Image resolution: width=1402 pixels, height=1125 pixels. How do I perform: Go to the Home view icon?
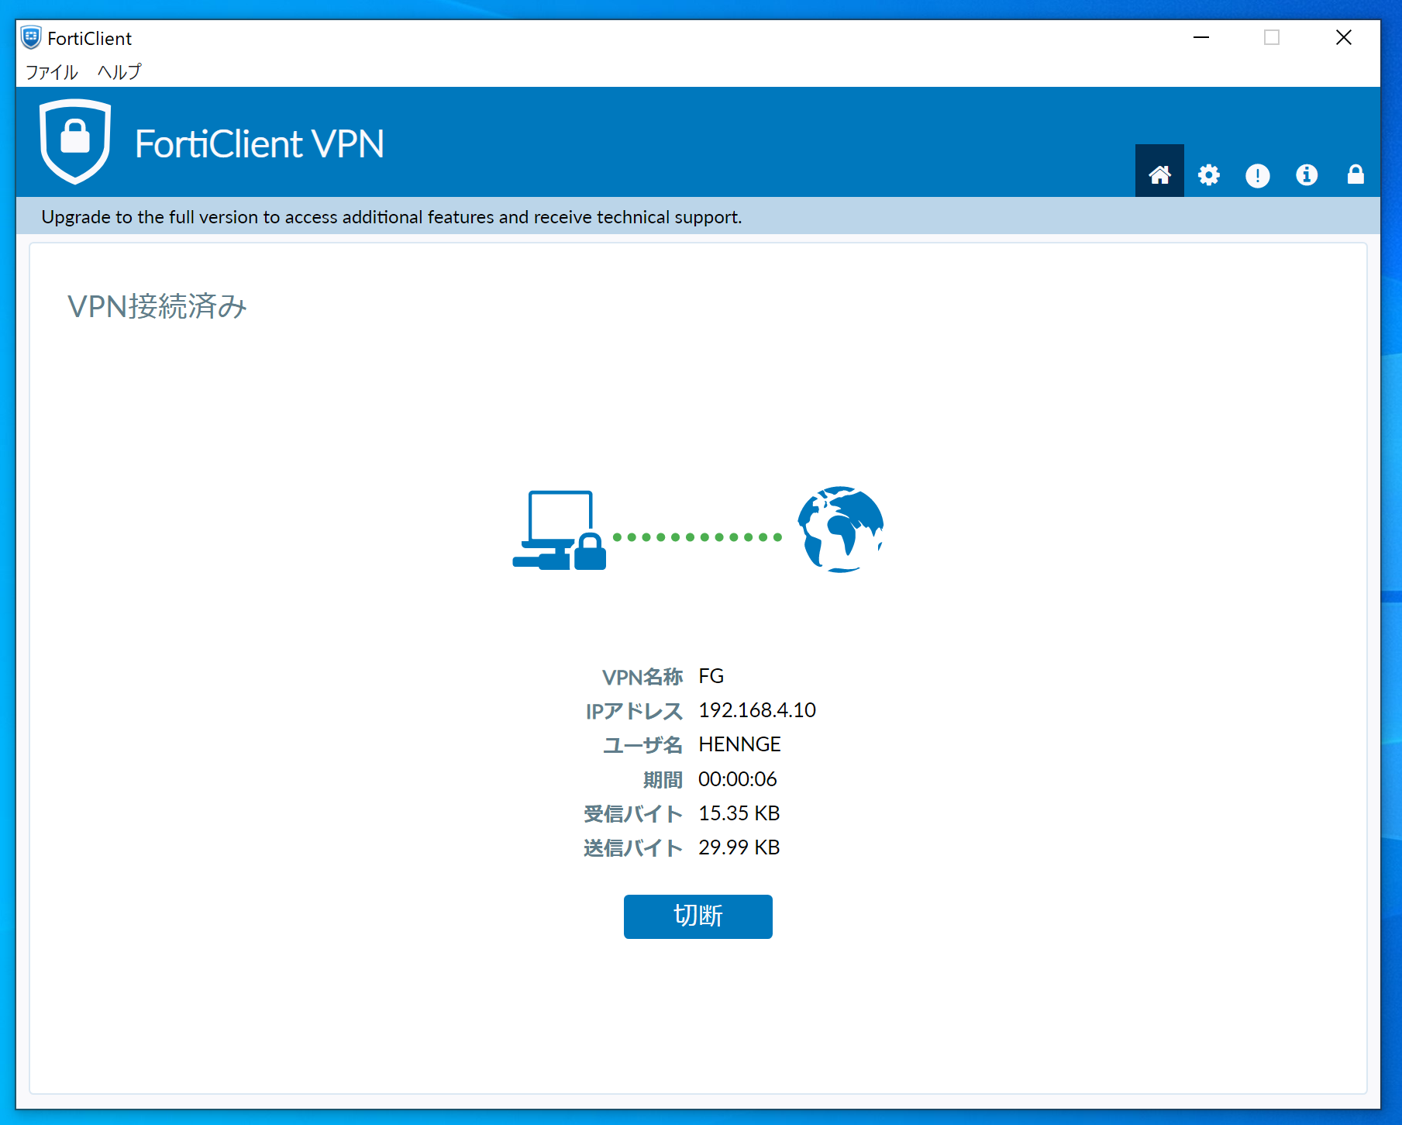coord(1159,175)
